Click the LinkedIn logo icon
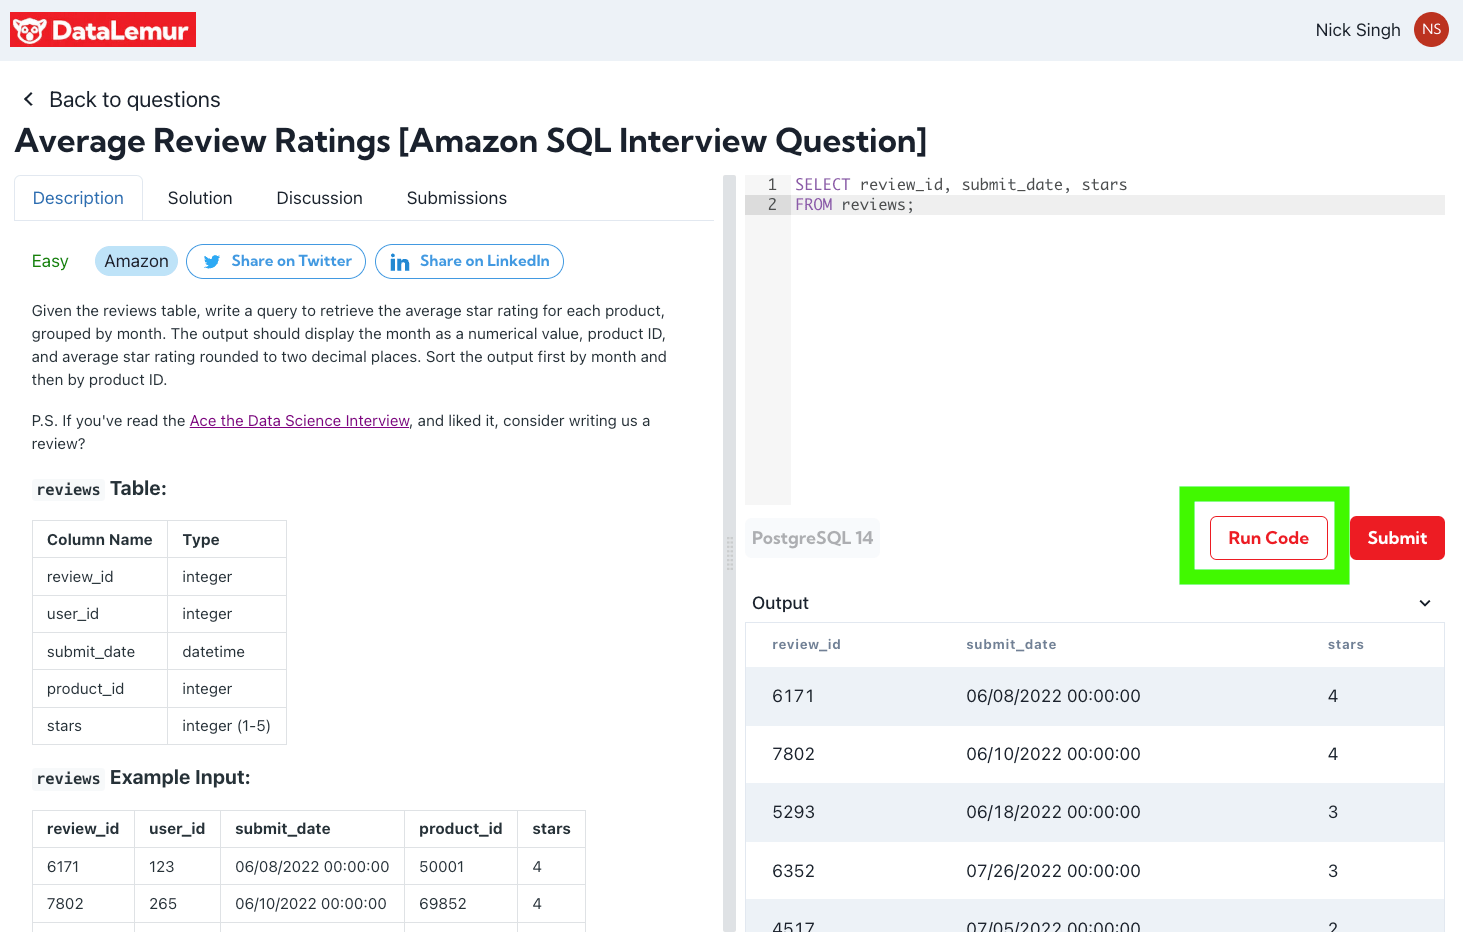 400,262
